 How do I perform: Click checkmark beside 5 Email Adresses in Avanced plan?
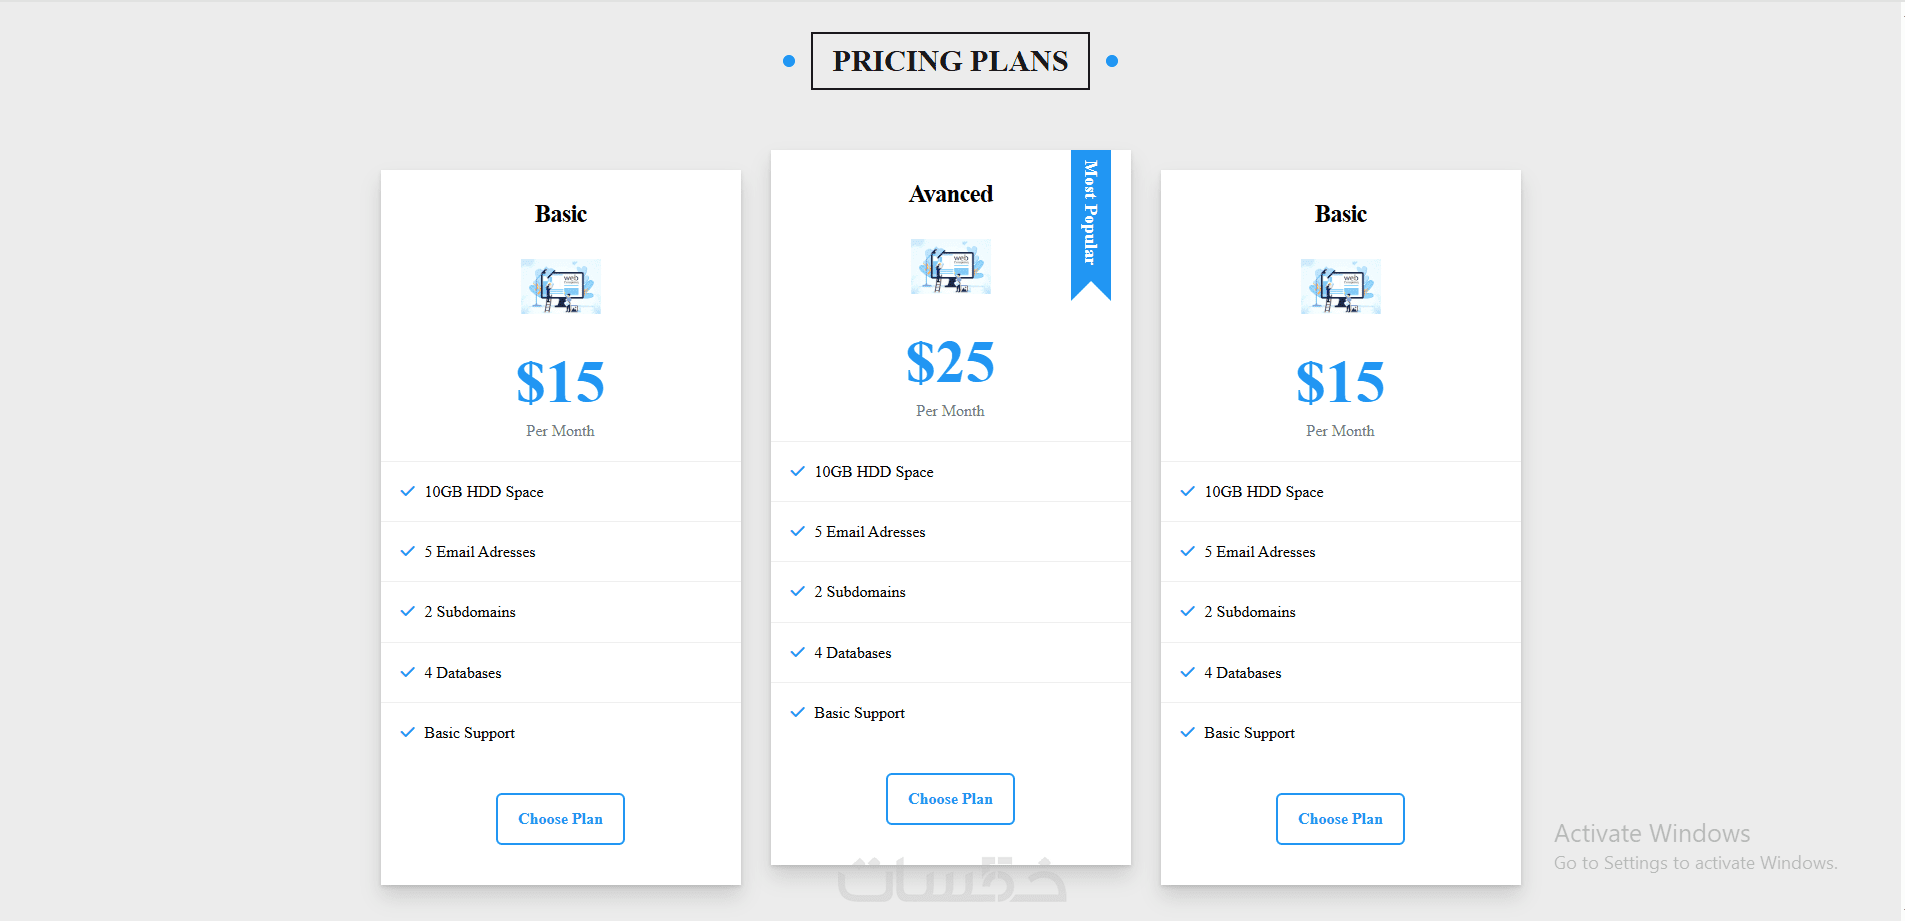tap(797, 531)
